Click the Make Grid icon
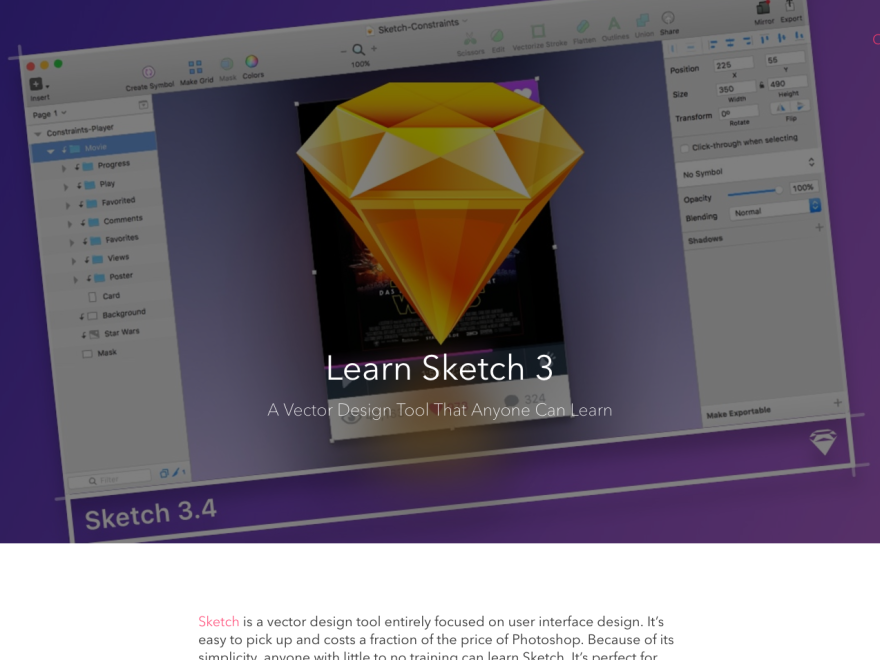880x660 pixels. coord(195,67)
